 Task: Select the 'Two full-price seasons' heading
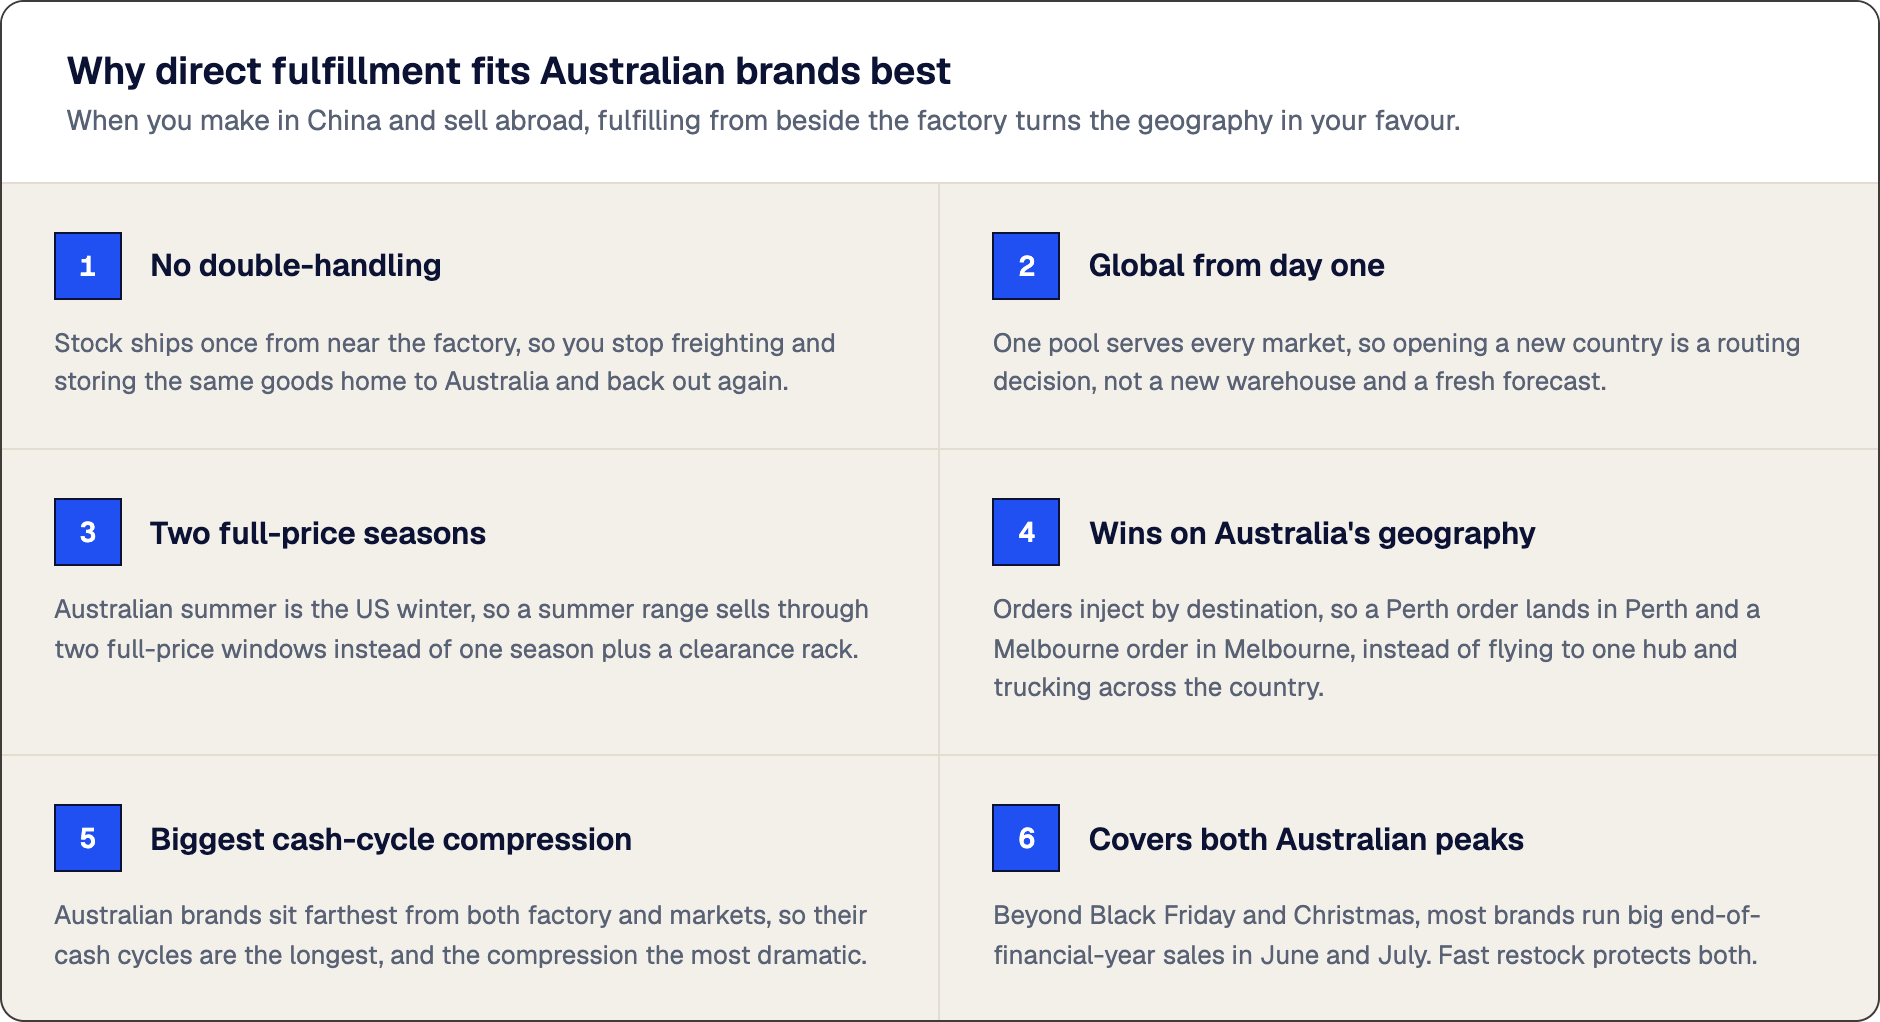tap(318, 533)
